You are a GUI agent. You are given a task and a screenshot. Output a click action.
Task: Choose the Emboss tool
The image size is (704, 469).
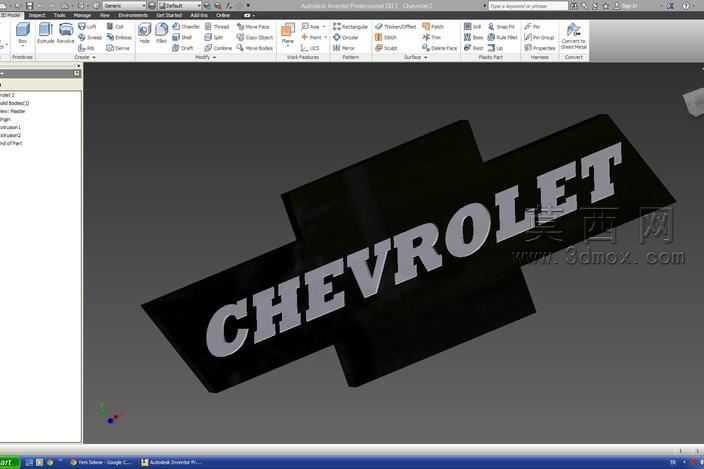pos(119,37)
